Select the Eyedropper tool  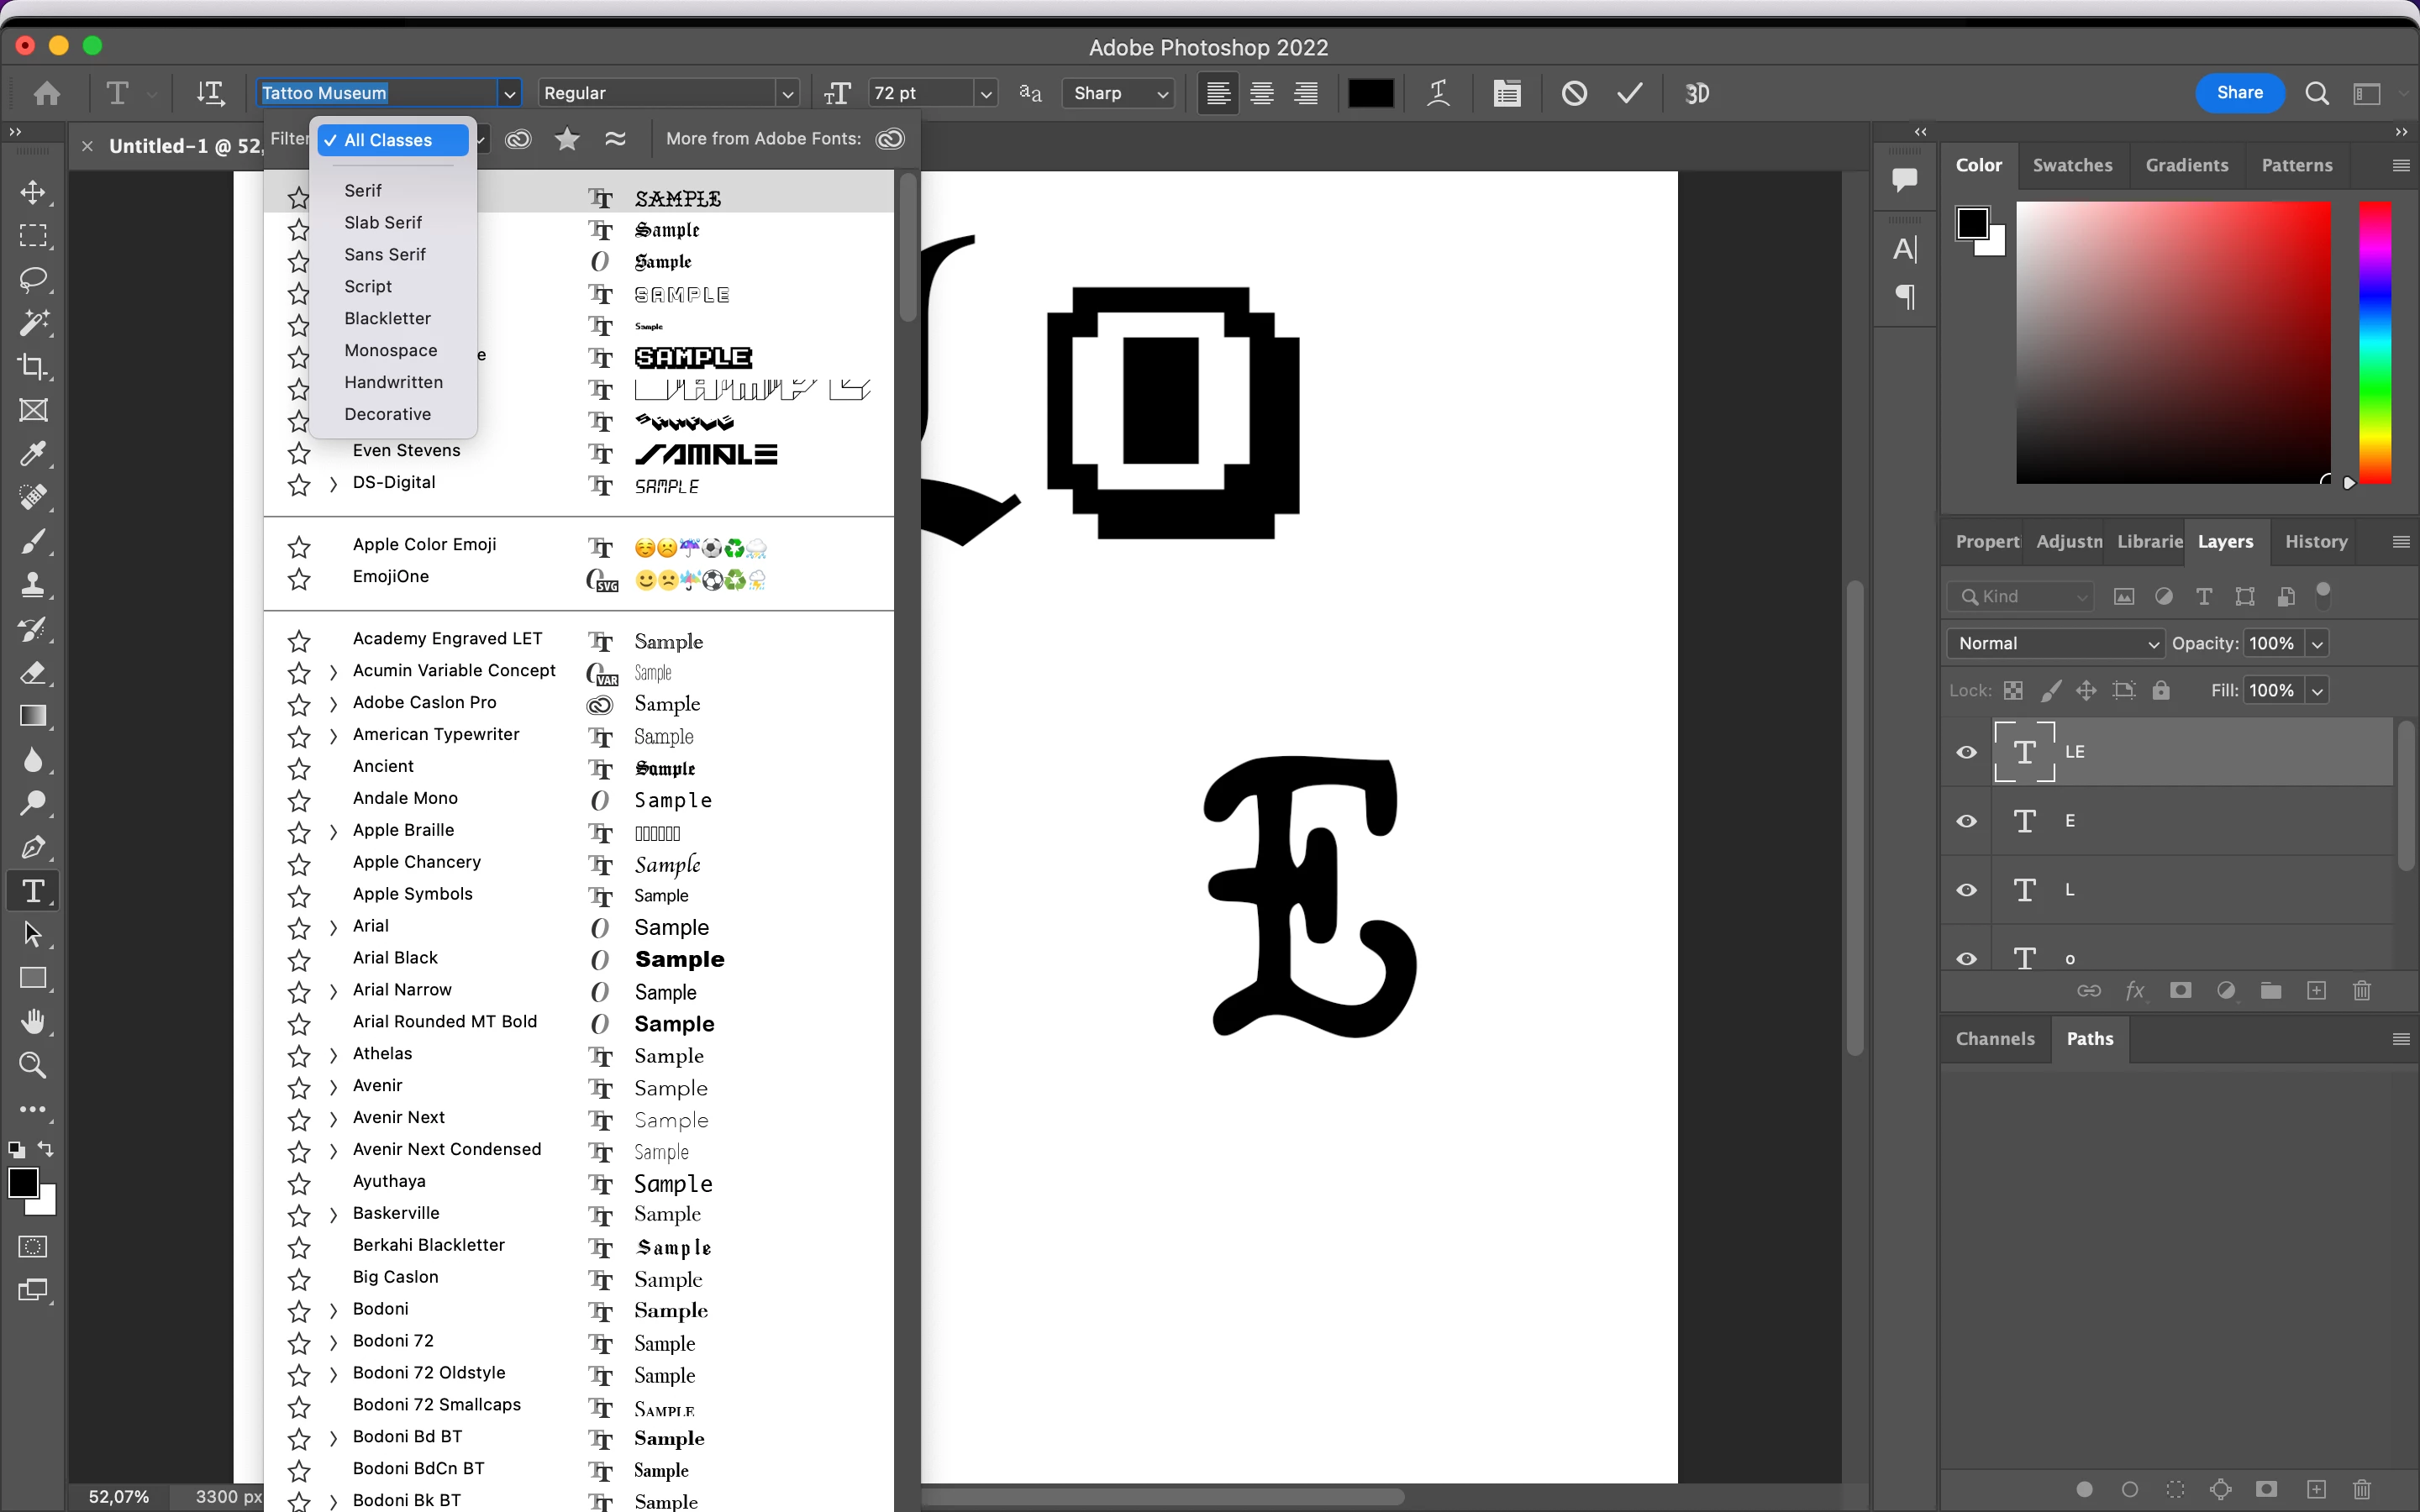33,454
